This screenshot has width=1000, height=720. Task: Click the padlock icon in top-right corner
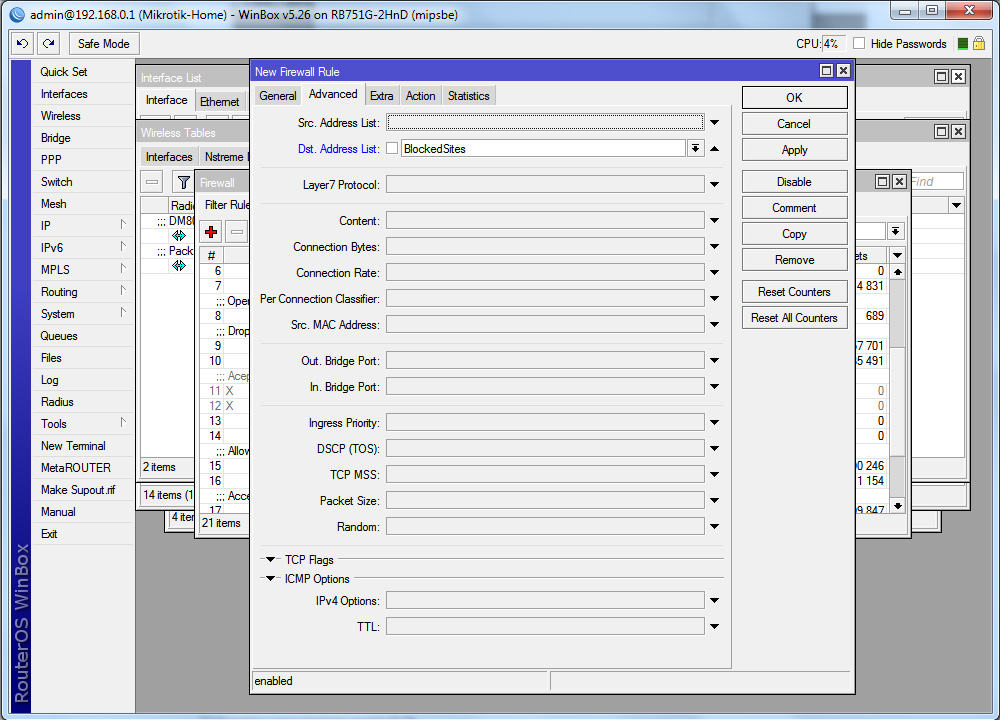pos(980,44)
